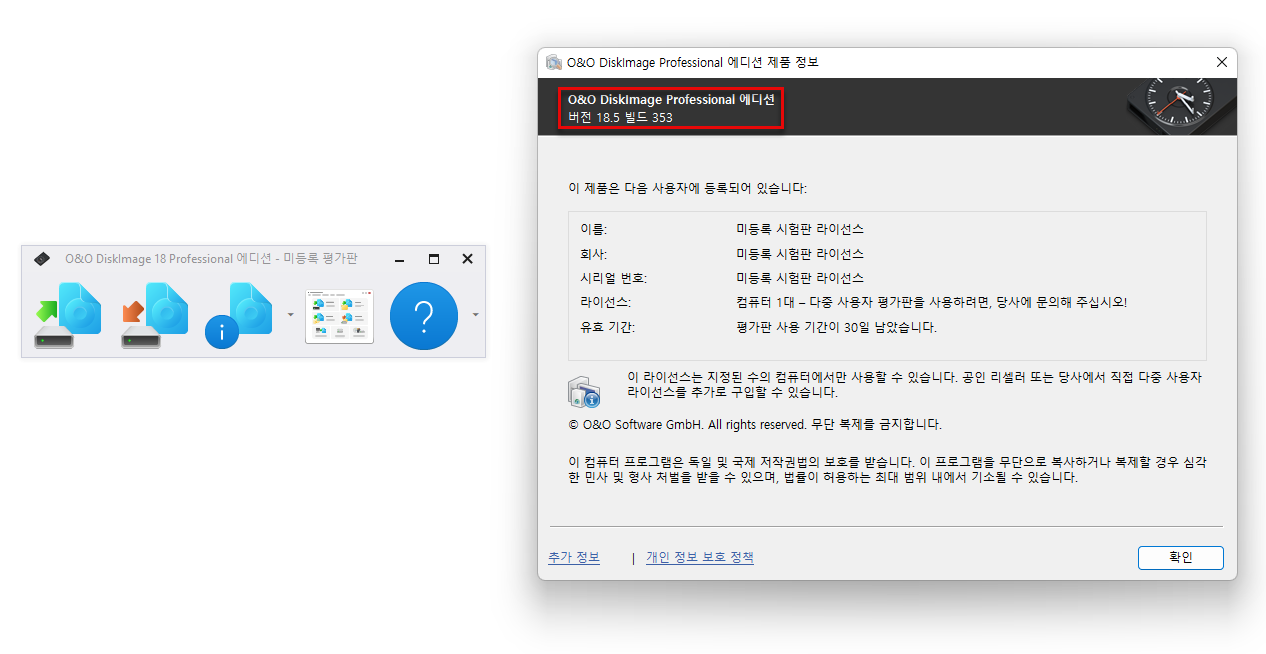Close the product information dialog

[x=1221, y=62]
